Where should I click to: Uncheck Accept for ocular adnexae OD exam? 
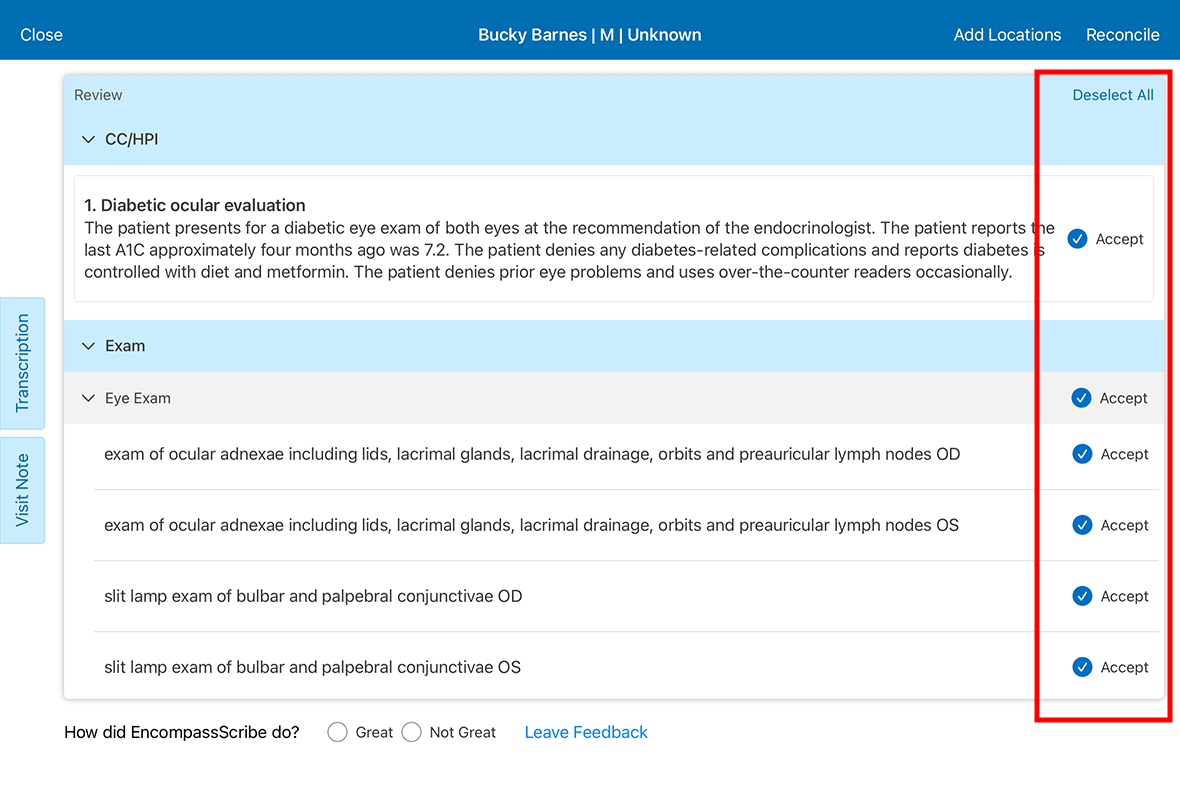pyautogui.click(x=1082, y=454)
